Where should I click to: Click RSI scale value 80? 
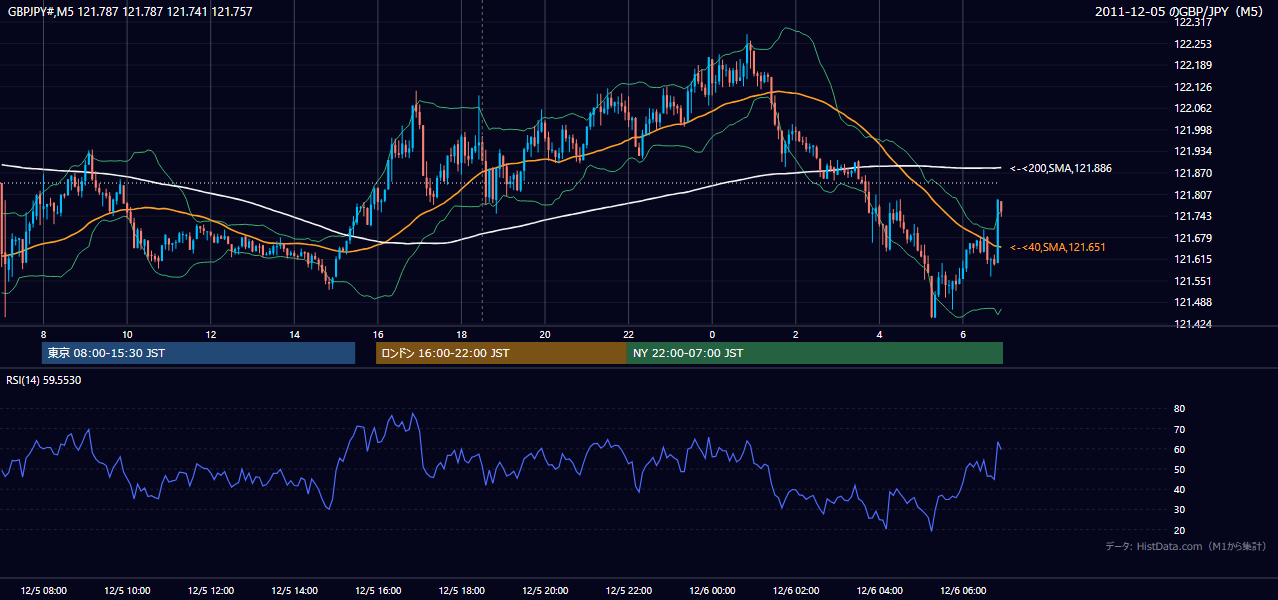(1179, 409)
